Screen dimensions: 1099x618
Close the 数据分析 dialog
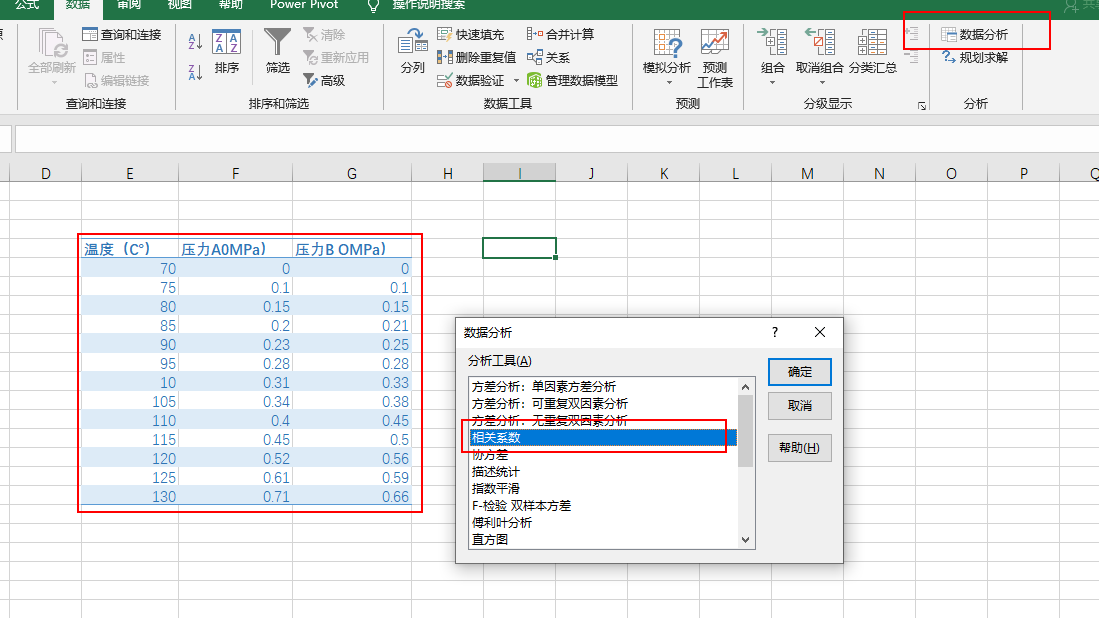[820, 332]
